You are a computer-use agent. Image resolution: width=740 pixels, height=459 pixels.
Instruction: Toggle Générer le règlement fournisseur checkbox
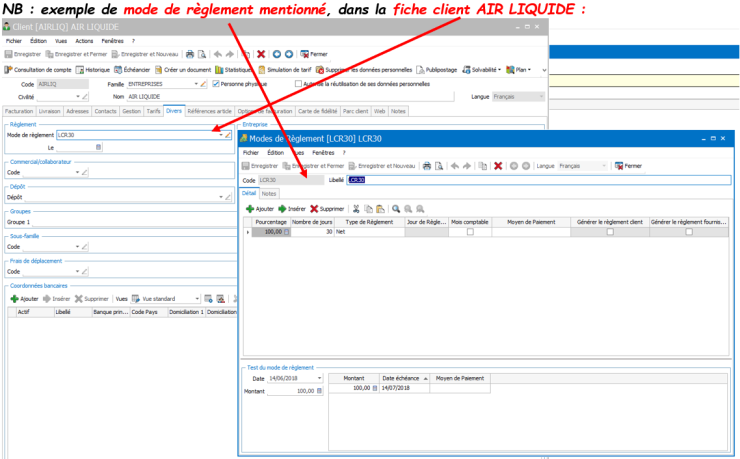(689, 232)
